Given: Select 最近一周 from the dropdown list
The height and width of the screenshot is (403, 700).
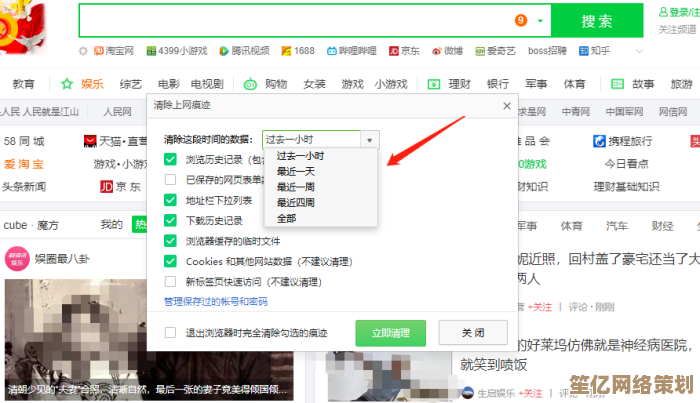Looking at the screenshot, I should point(294,186).
